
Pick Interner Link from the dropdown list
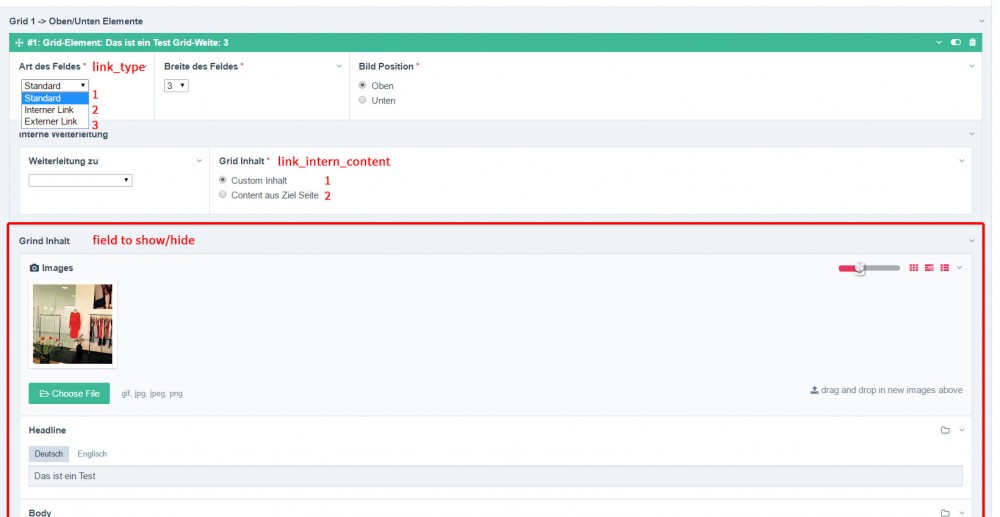point(49,110)
